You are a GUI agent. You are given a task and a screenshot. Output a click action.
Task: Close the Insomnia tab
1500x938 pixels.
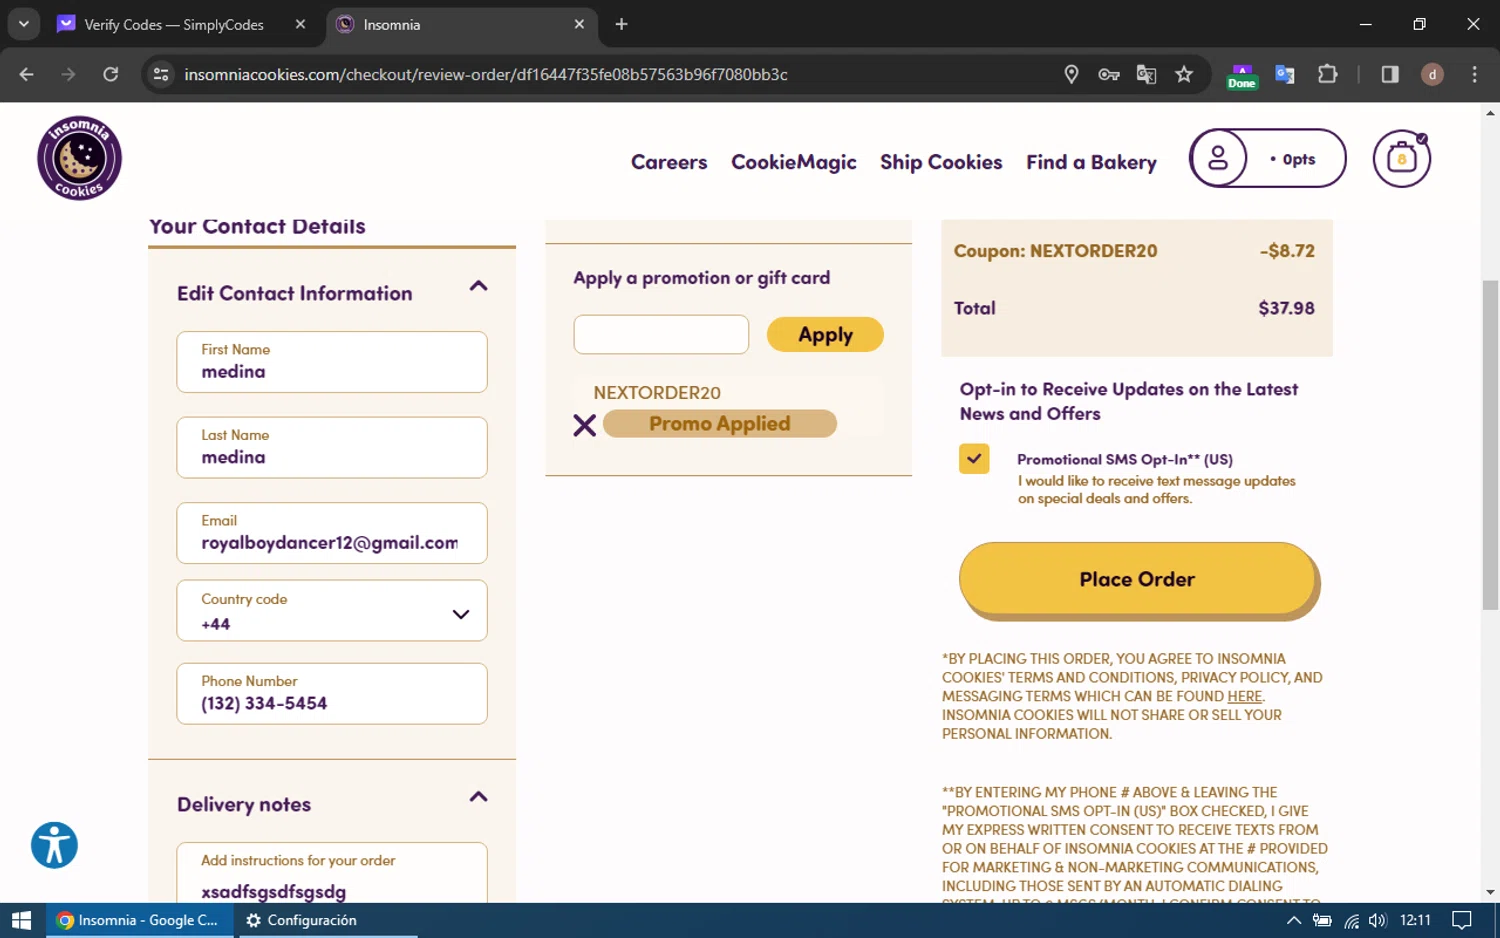coord(579,24)
